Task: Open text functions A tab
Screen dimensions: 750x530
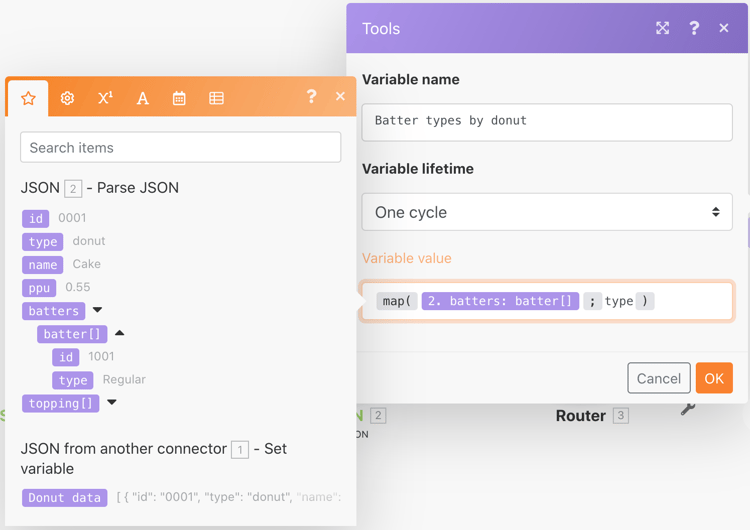Action: 143,99
